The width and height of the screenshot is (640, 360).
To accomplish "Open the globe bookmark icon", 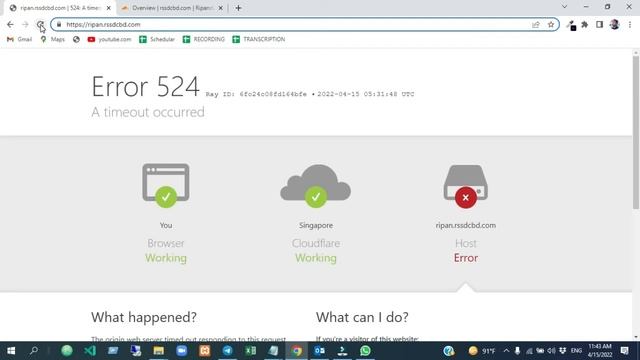I will click(76, 39).
